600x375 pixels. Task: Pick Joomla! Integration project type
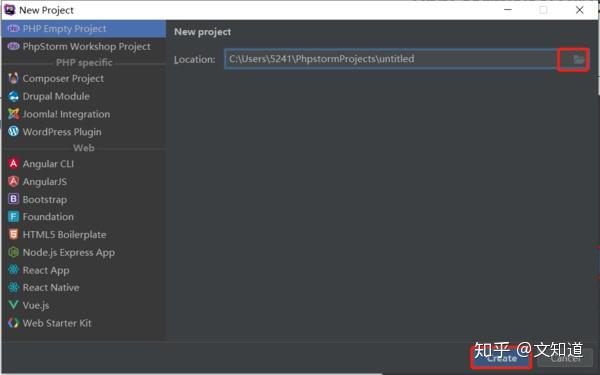point(84,114)
